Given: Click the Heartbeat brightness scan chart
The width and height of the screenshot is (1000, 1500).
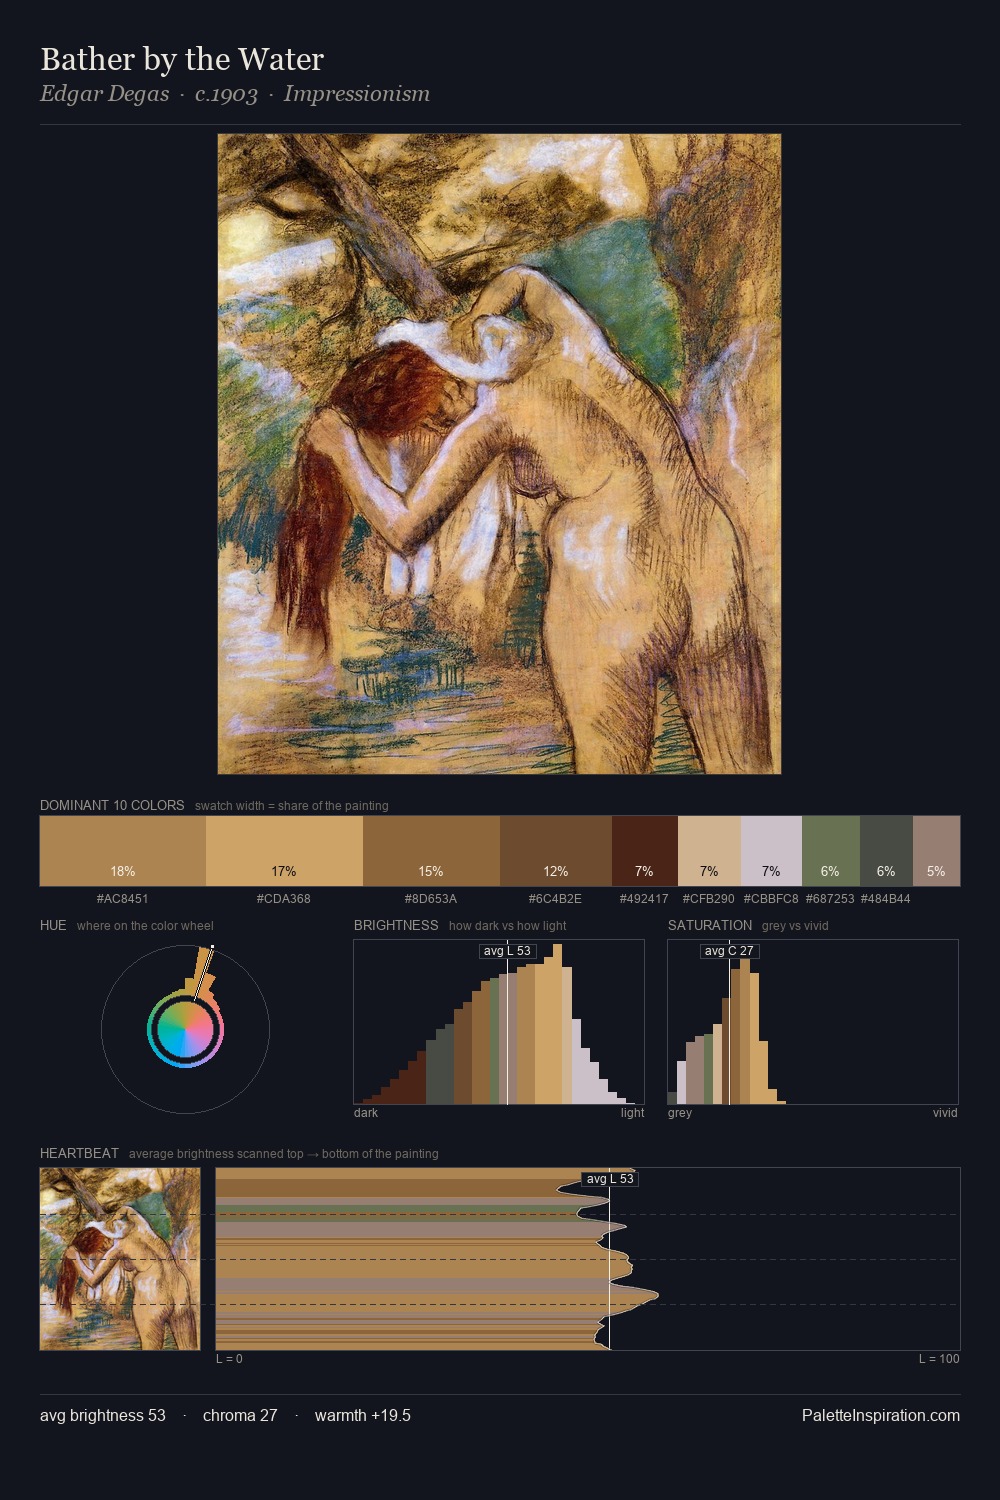Looking at the screenshot, I should (x=588, y=1259).
